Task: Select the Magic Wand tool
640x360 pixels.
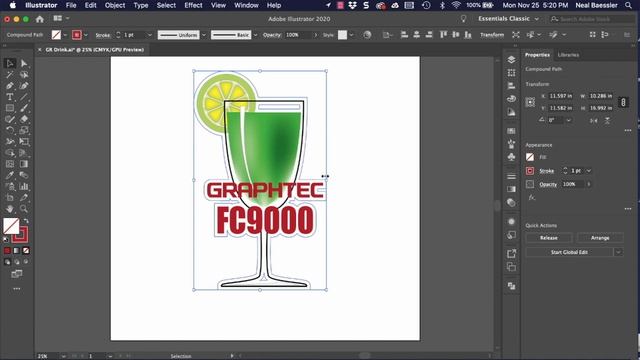Action: [10, 75]
